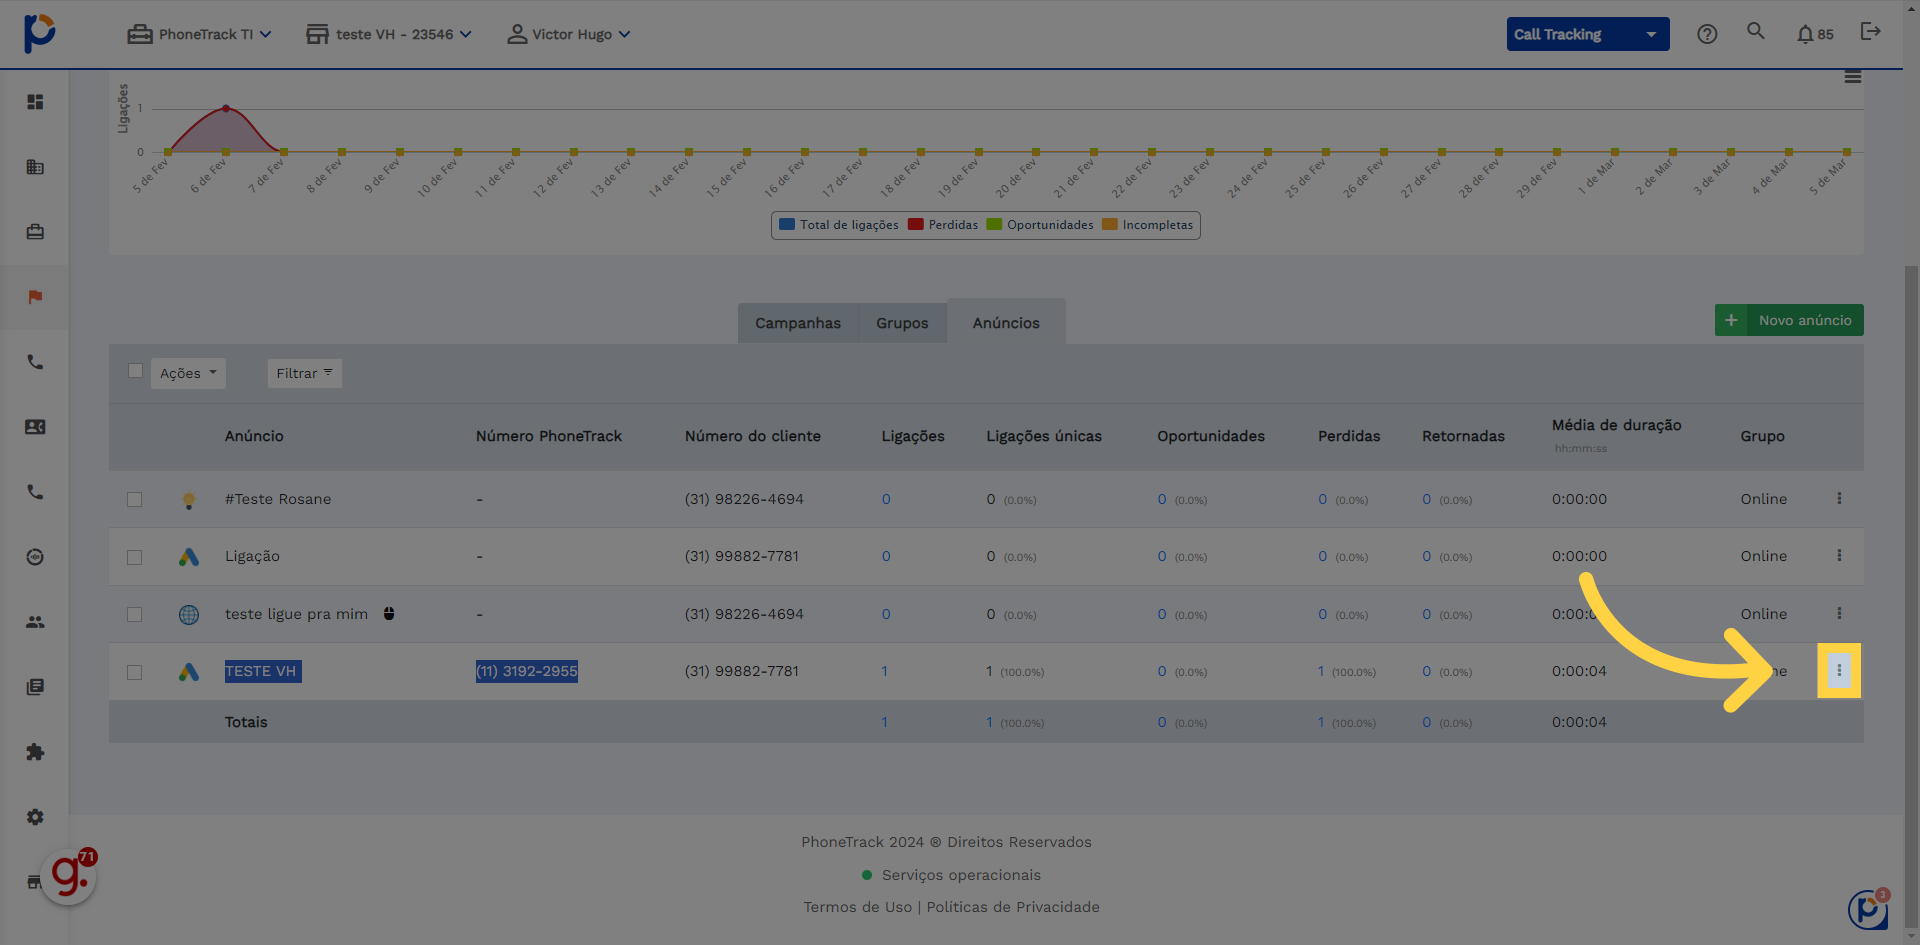1920x945 pixels.
Task: Click the lightbulb icon in #Teste Rosane row
Action: click(189, 500)
